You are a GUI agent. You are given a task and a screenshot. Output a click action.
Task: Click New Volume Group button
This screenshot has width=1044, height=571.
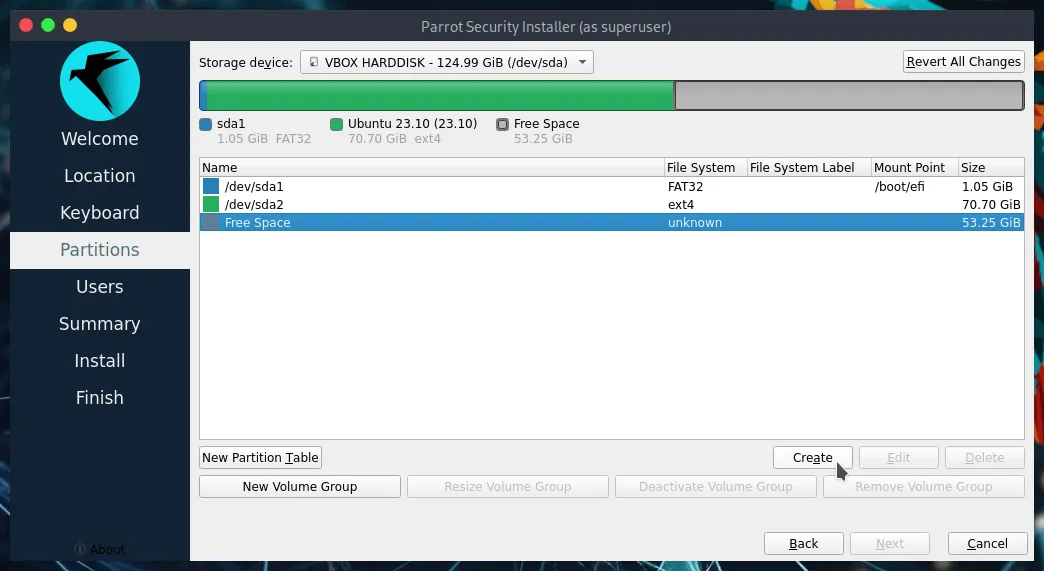click(x=300, y=486)
